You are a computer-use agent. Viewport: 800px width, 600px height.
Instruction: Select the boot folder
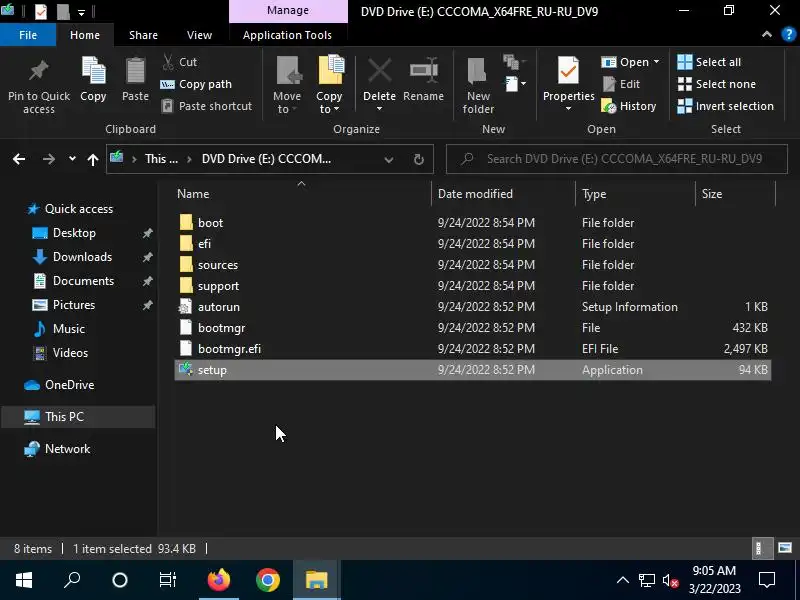(472, 223)
